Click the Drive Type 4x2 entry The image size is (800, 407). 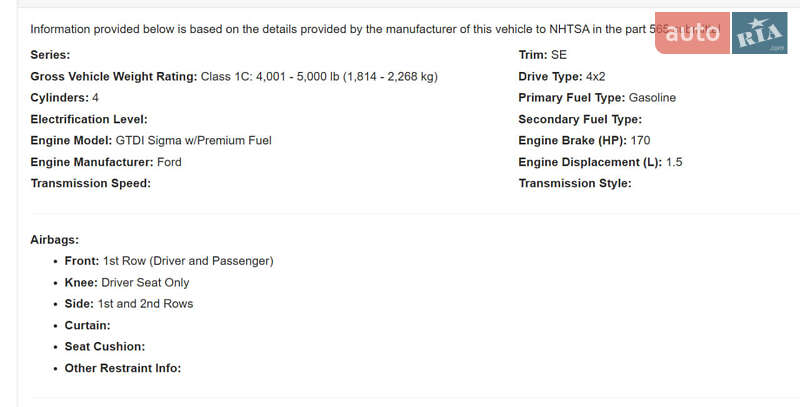click(596, 77)
